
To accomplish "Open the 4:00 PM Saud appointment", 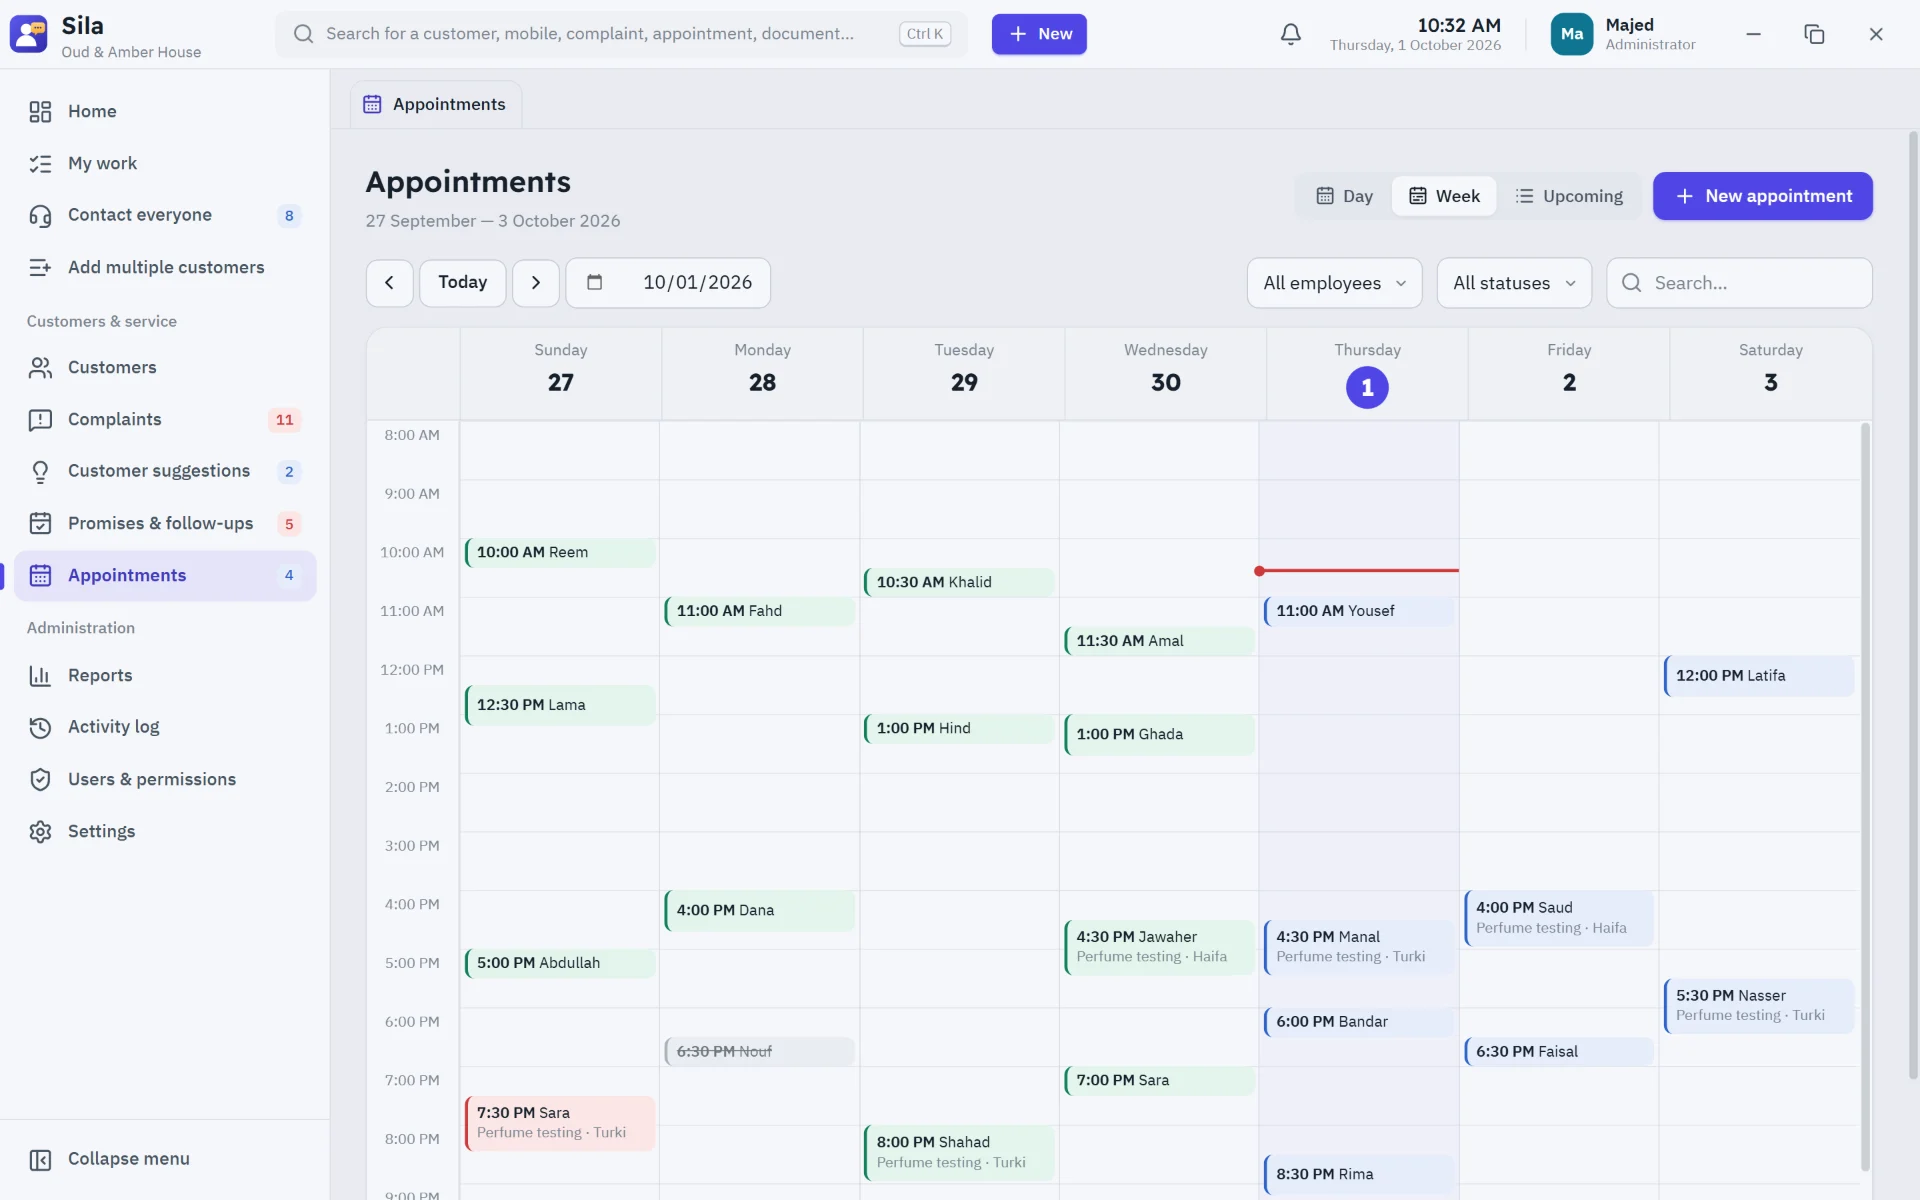I will [x=1559, y=918].
